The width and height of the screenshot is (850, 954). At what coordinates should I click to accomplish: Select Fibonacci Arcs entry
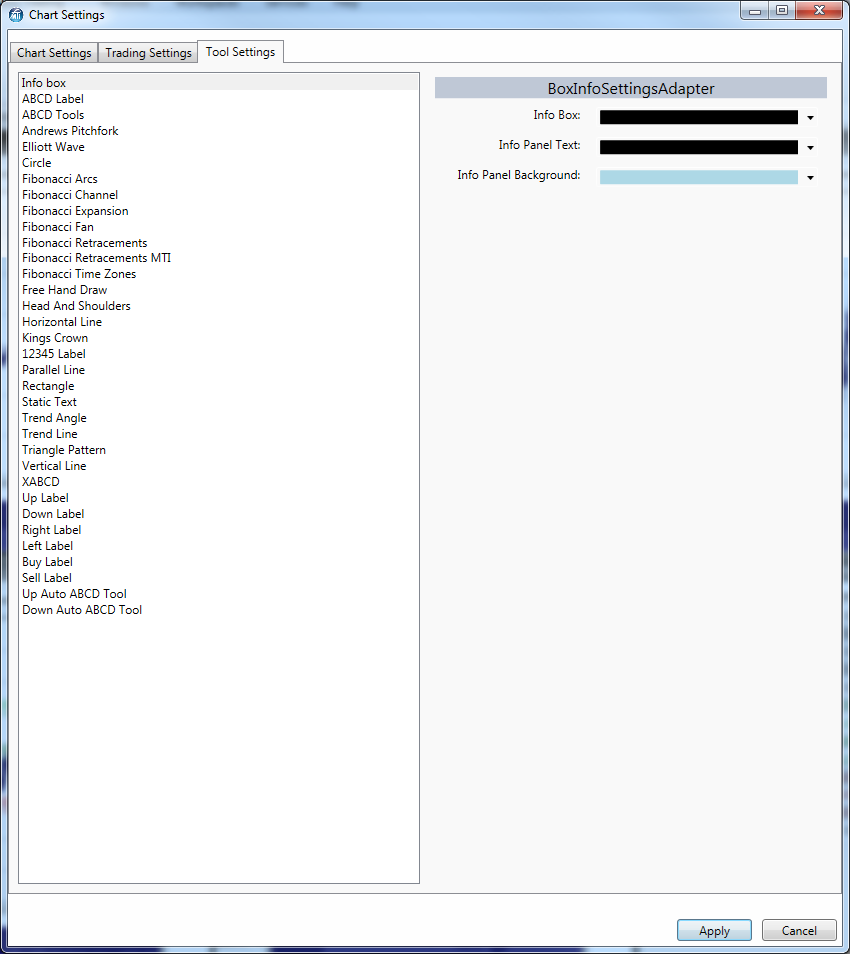click(x=219, y=179)
